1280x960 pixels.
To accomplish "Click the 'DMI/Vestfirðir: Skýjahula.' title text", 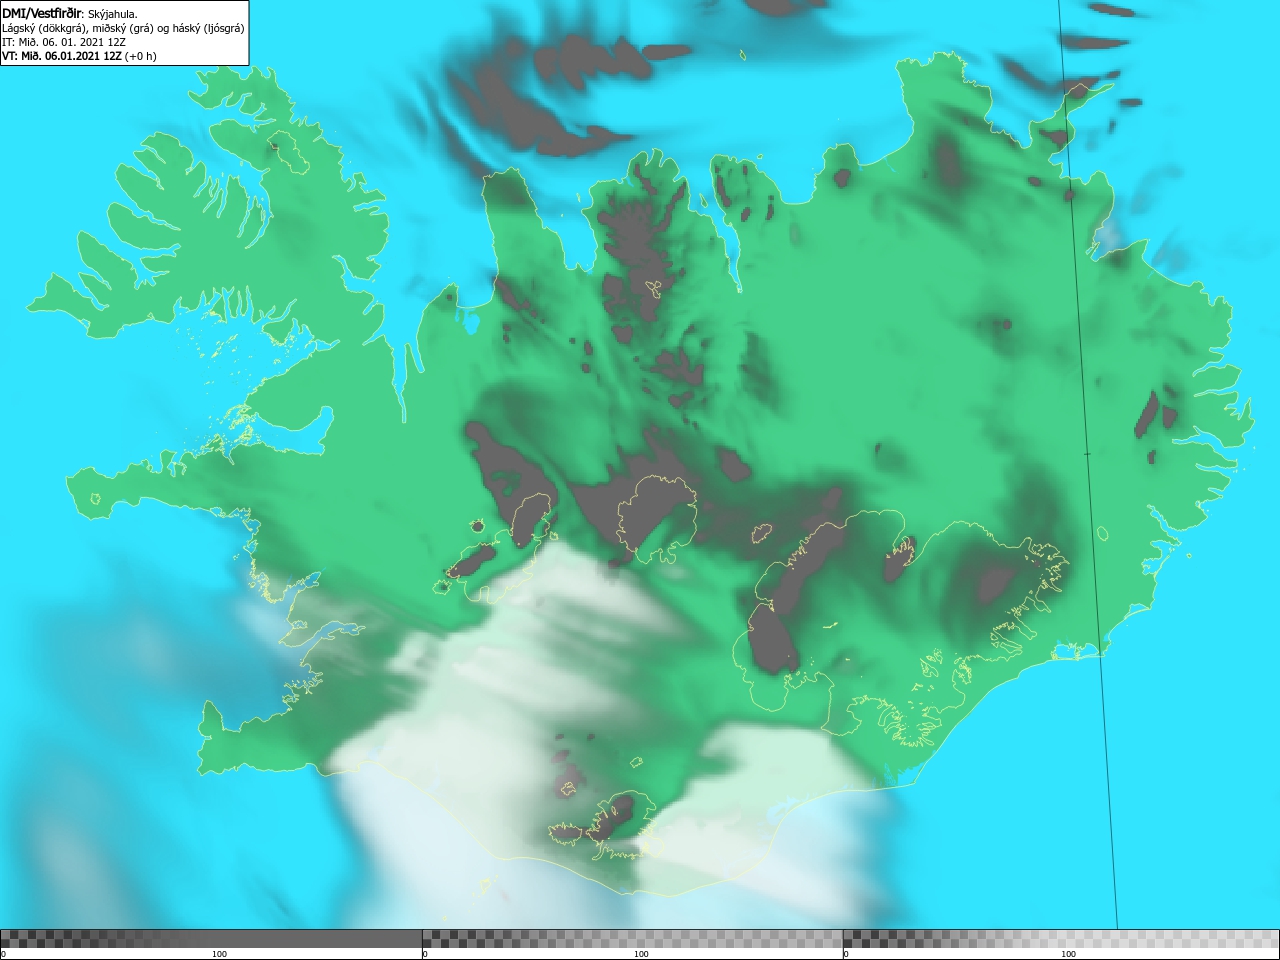I will 70,13.
